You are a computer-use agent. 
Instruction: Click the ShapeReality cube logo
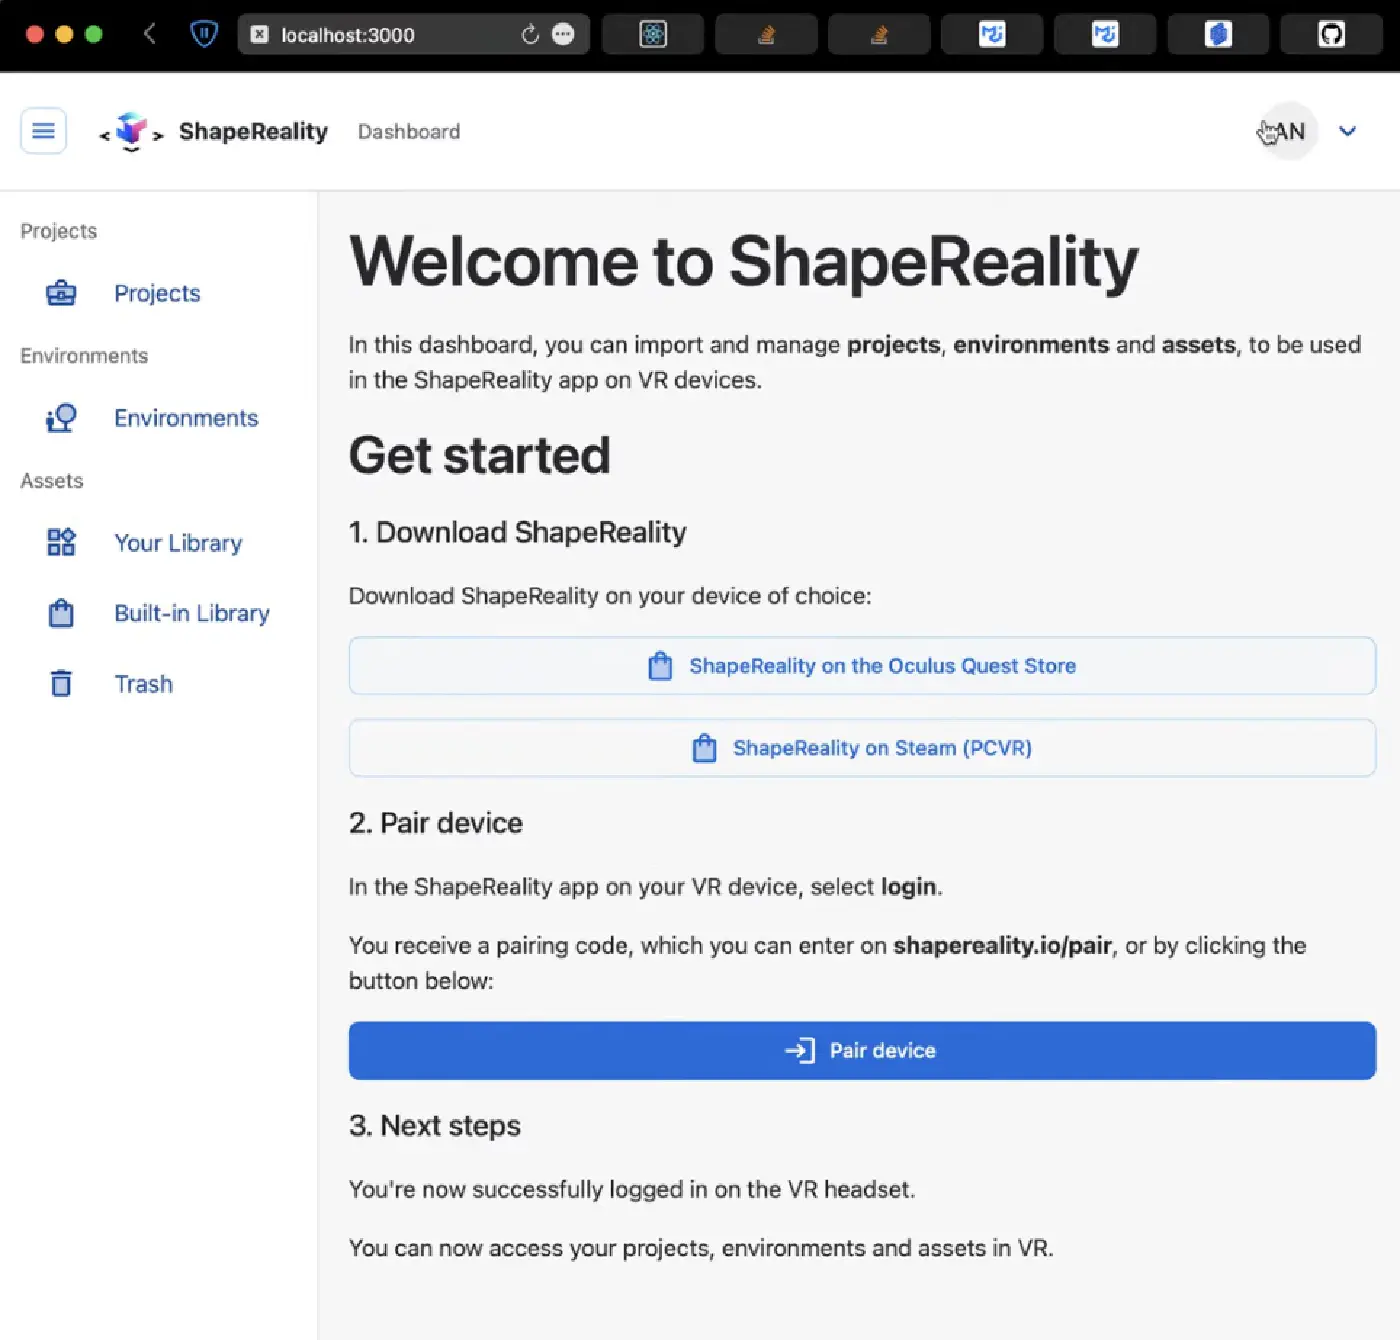coord(131,131)
